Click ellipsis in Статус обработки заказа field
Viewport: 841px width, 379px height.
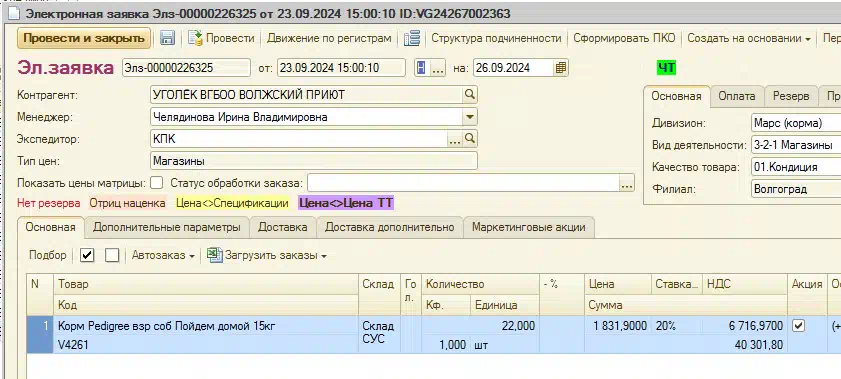pyautogui.click(x=626, y=183)
